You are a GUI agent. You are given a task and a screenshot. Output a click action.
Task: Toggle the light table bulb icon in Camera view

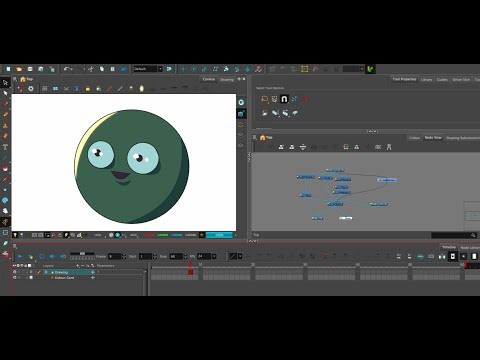coord(131,88)
